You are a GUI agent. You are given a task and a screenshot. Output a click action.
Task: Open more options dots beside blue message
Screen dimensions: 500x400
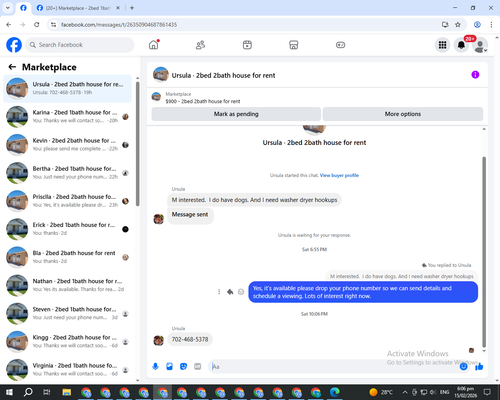tap(219, 292)
